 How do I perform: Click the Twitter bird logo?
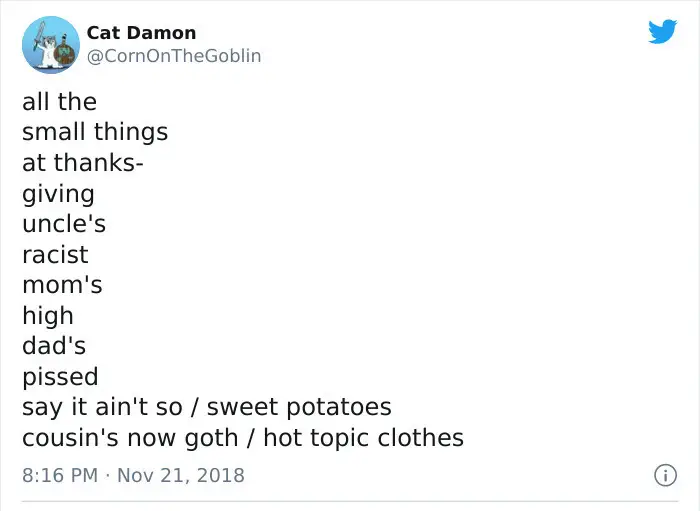662,31
